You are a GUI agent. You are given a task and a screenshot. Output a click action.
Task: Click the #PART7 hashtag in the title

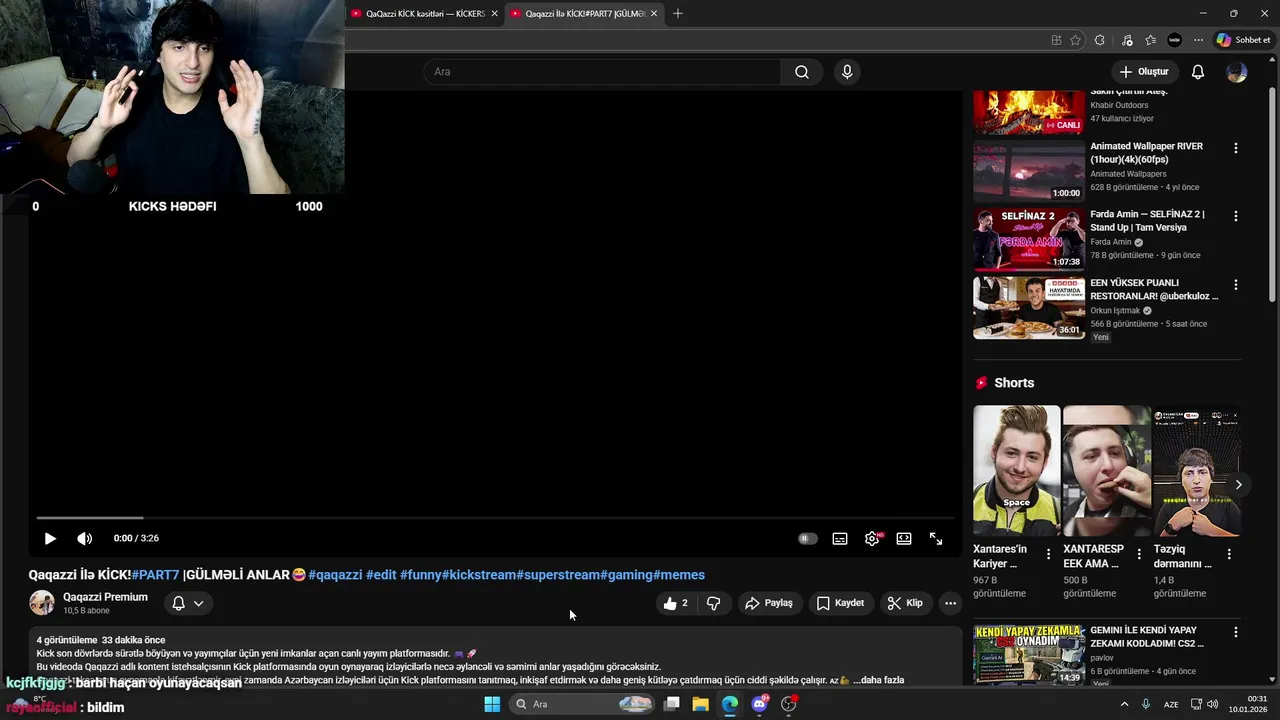[155, 575]
